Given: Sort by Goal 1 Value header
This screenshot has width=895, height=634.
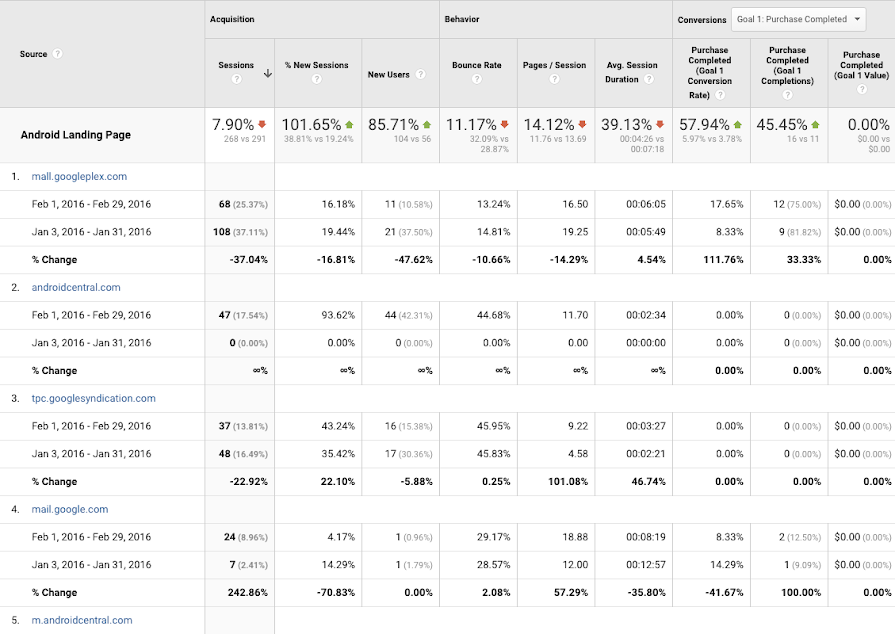Looking at the screenshot, I should coord(861,65).
